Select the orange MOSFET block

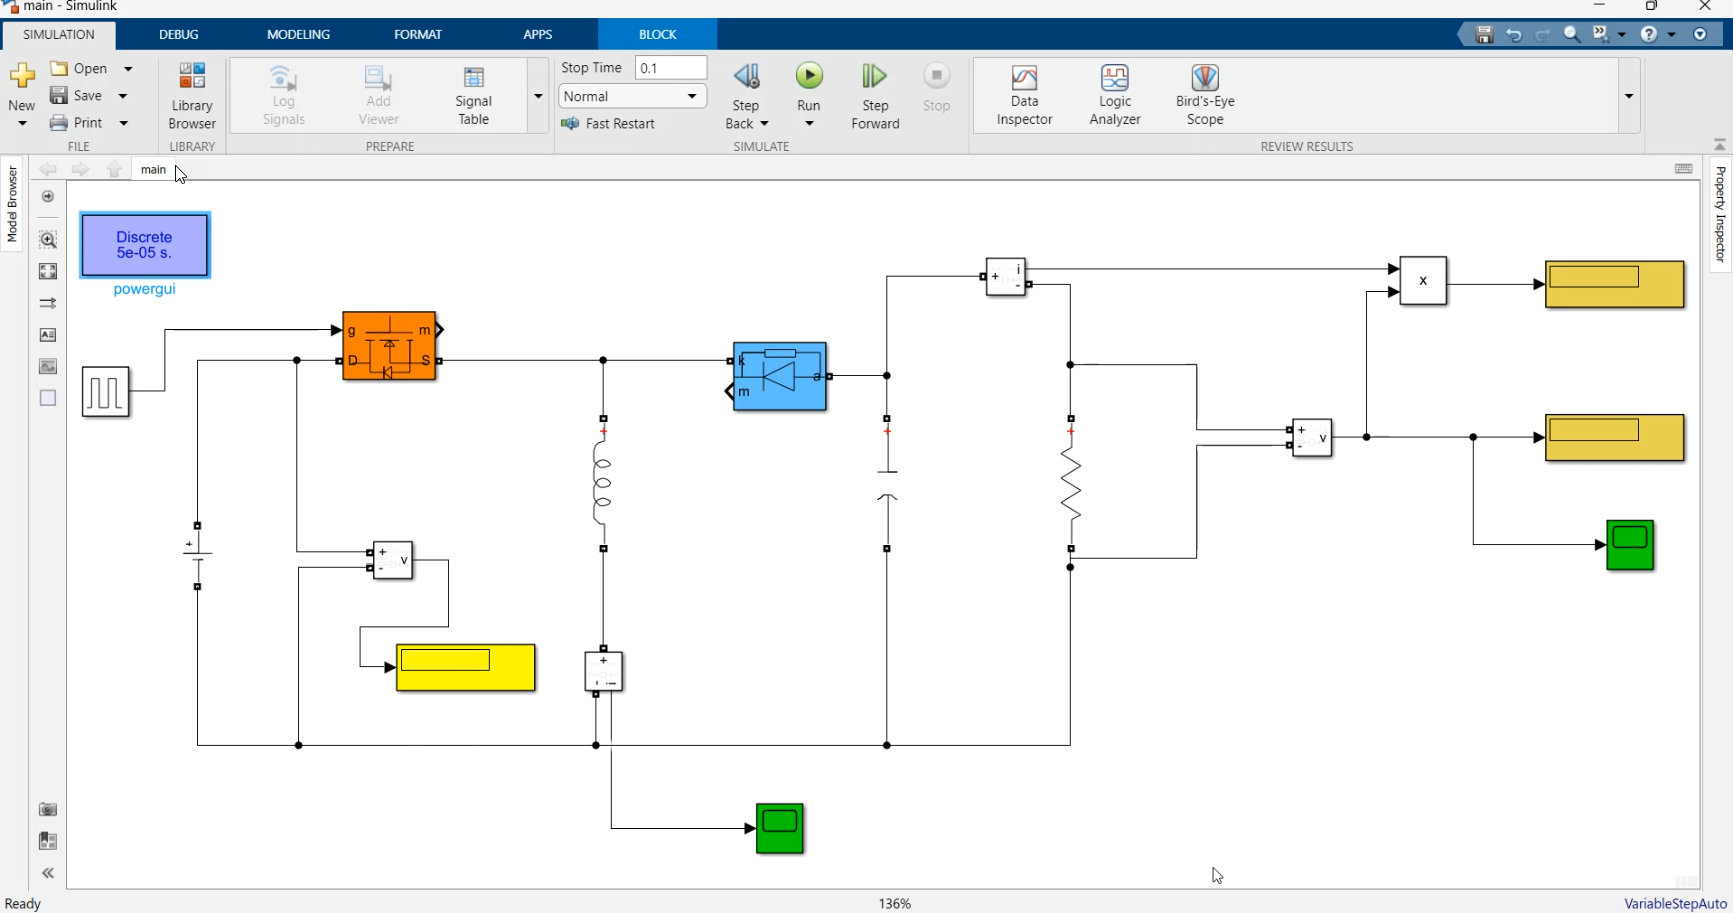389,346
